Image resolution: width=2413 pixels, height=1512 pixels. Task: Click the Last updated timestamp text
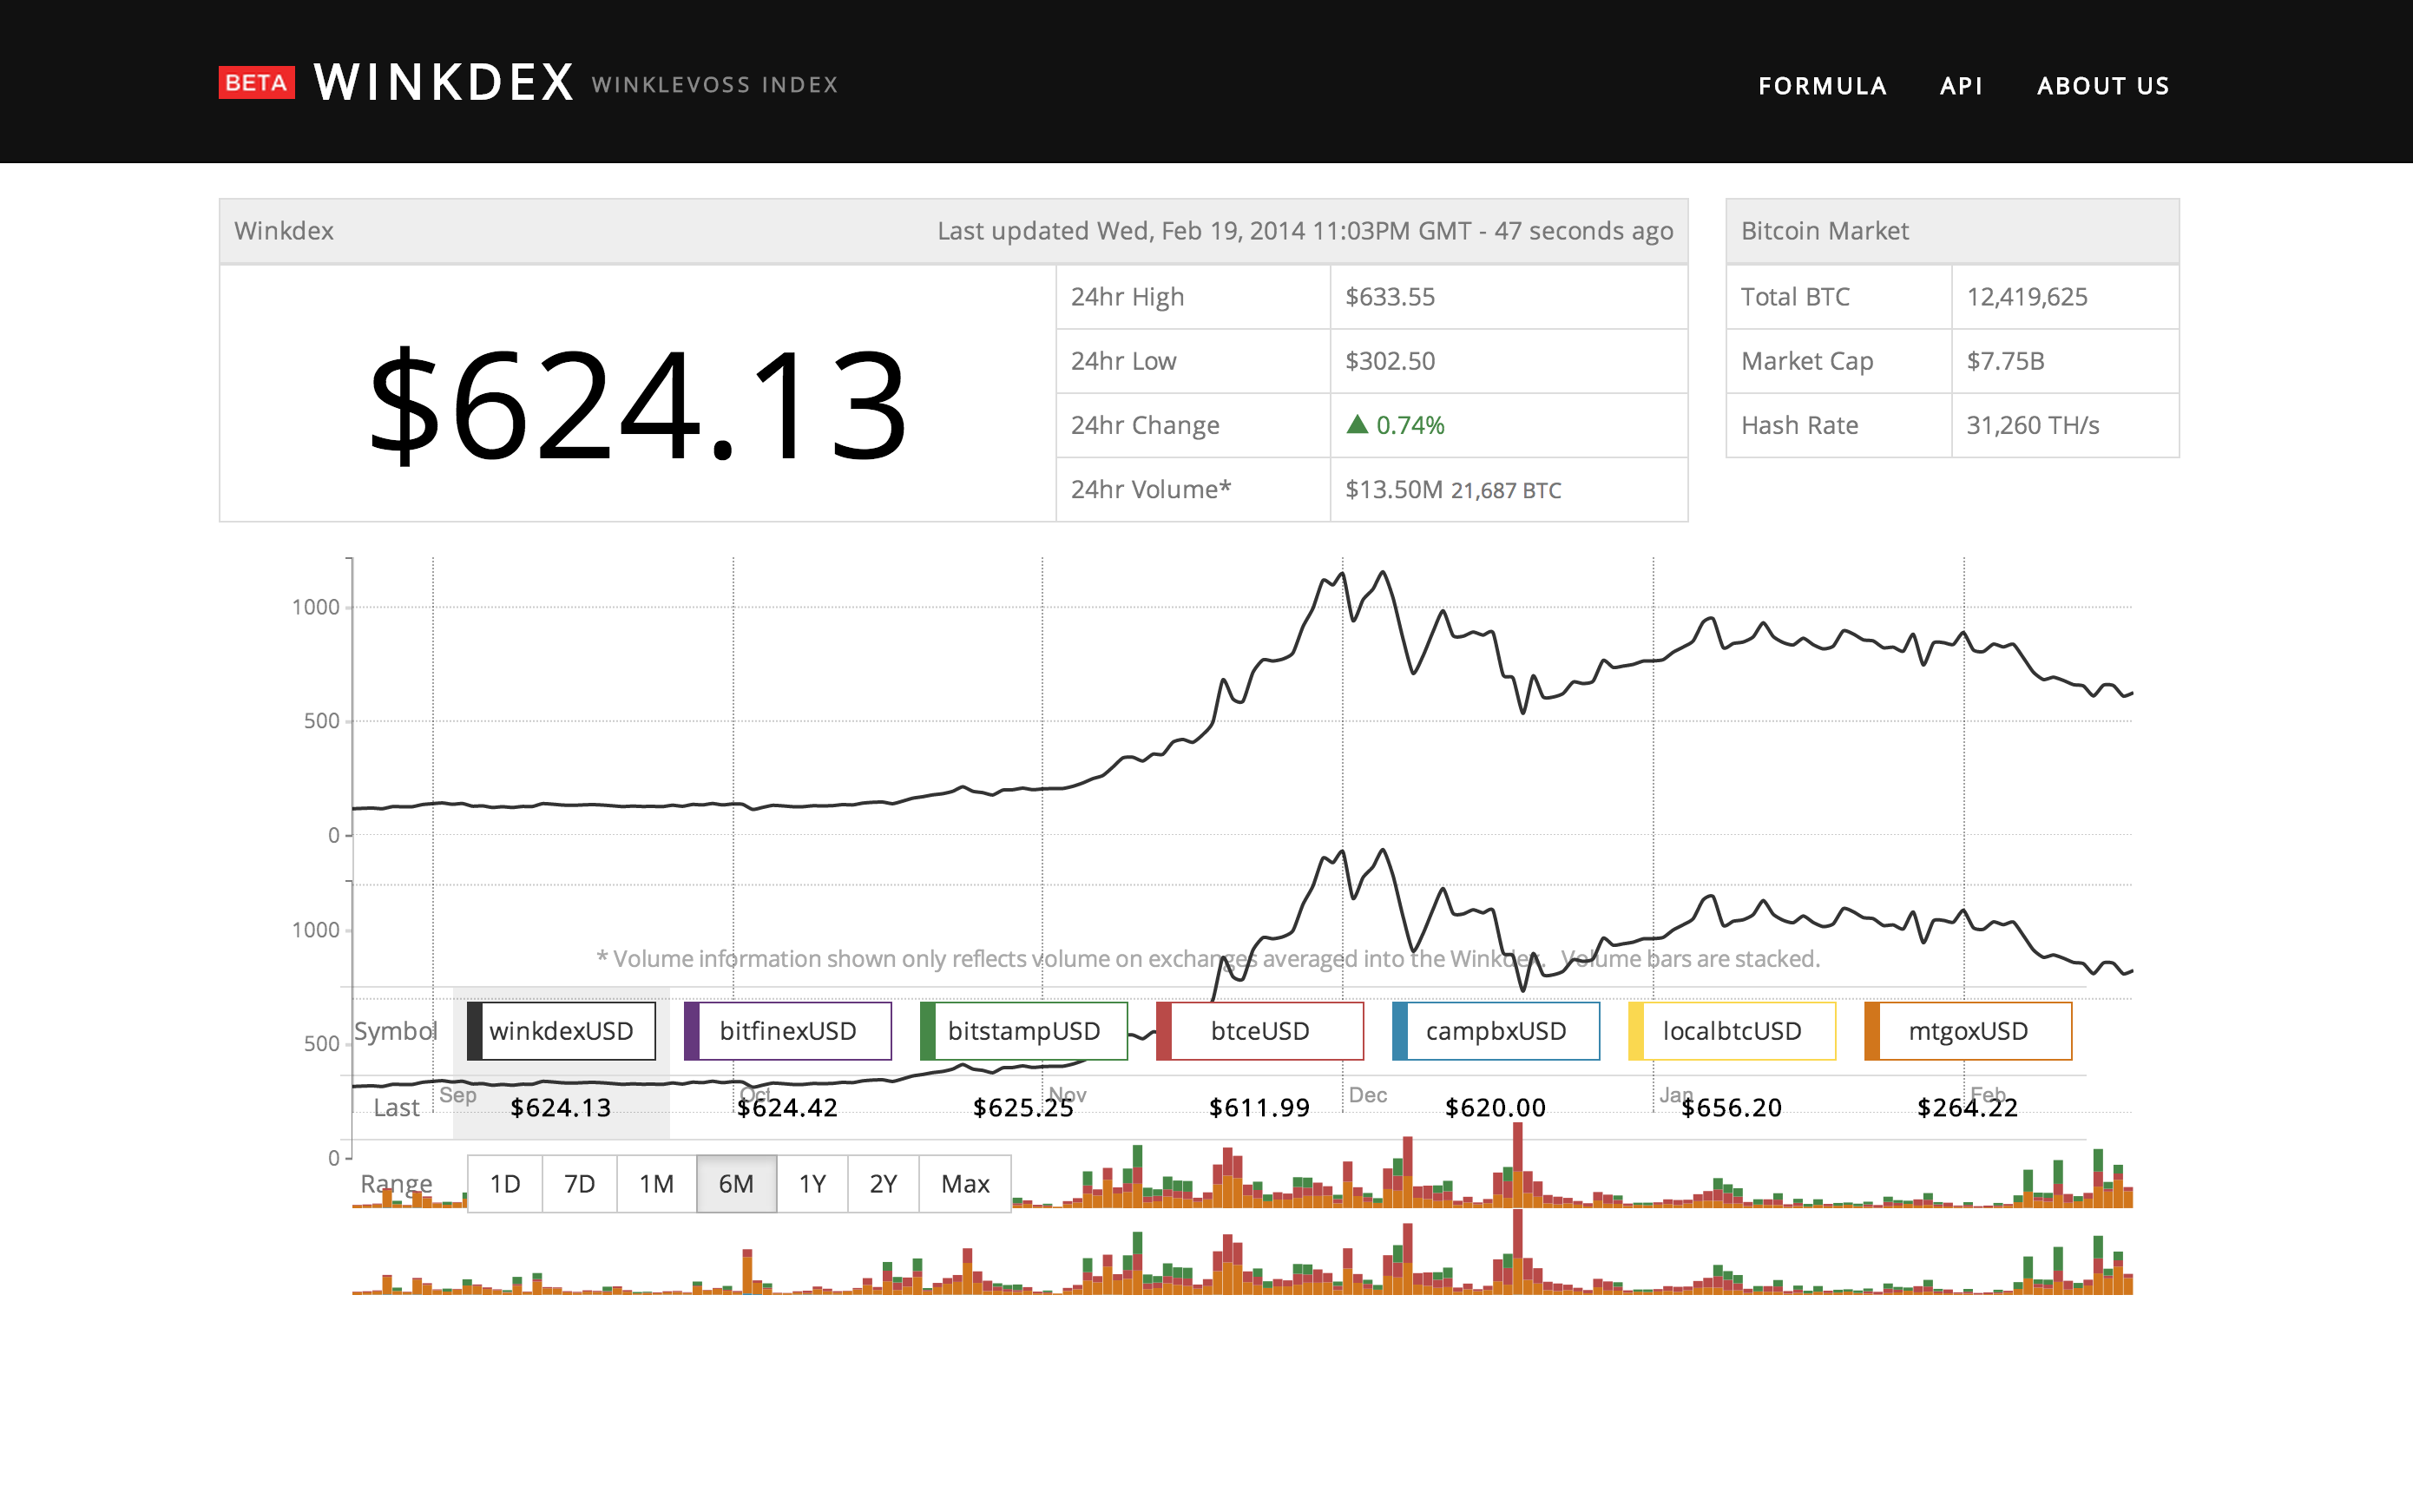coord(1305,231)
